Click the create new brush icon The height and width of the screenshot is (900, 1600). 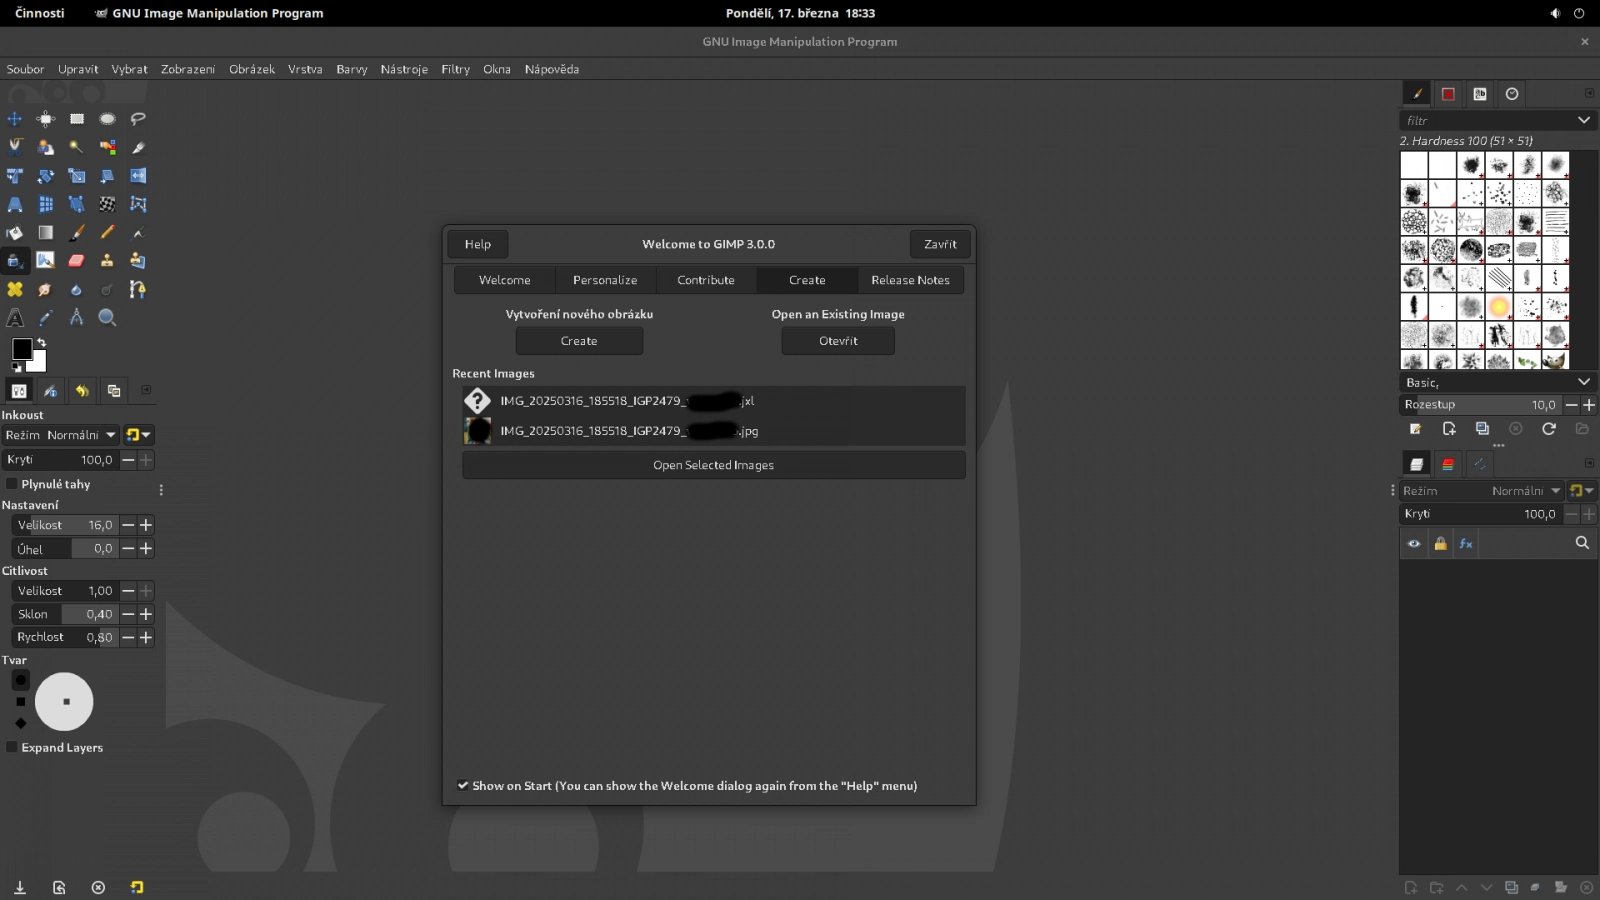(1449, 429)
